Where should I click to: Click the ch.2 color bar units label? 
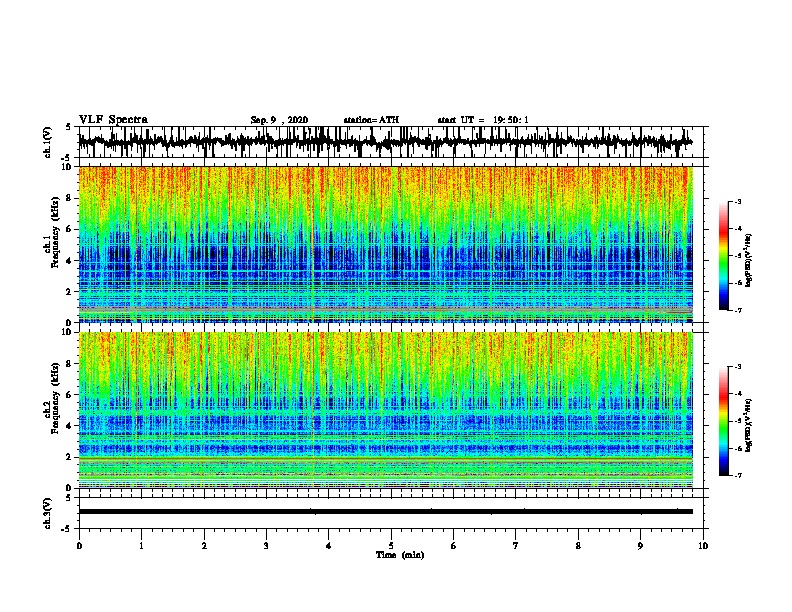point(748,425)
